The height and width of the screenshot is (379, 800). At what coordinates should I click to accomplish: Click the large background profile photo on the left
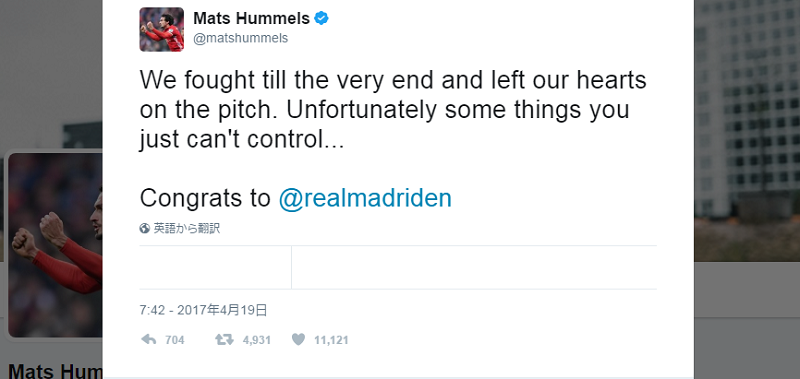(x=55, y=245)
